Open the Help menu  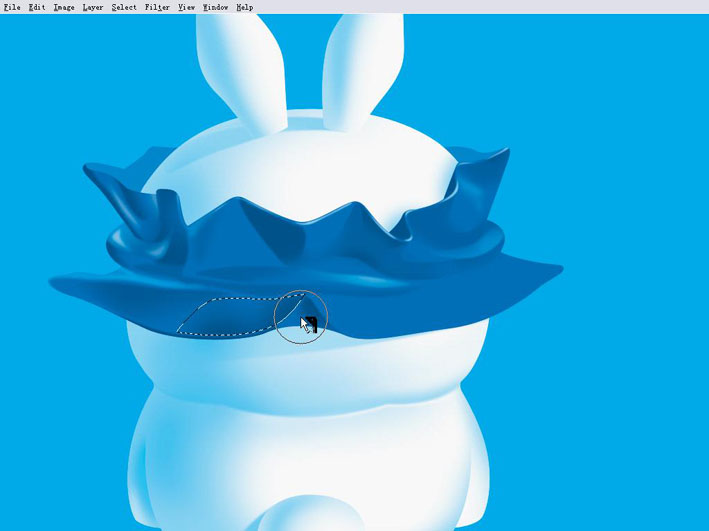tap(245, 7)
